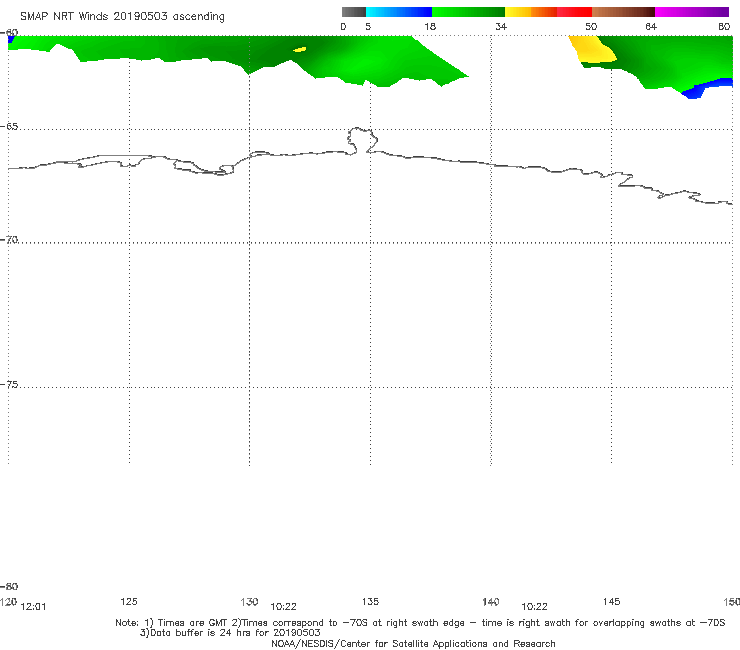The image size is (740, 650).
Task: Click the color bar label "34"
Action: click(x=501, y=26)
